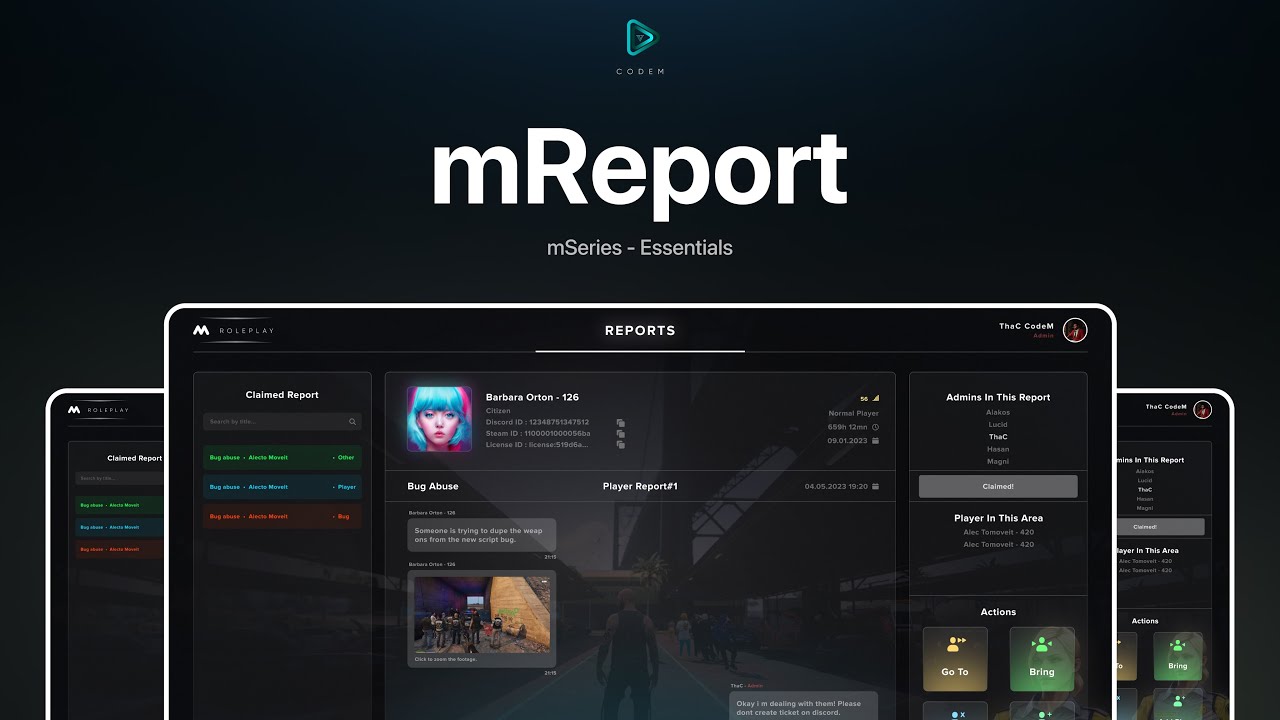Click the signal ping icon showing 56
The height and width of the screenshot is (720, 1280).
click(x=876, y=398)
